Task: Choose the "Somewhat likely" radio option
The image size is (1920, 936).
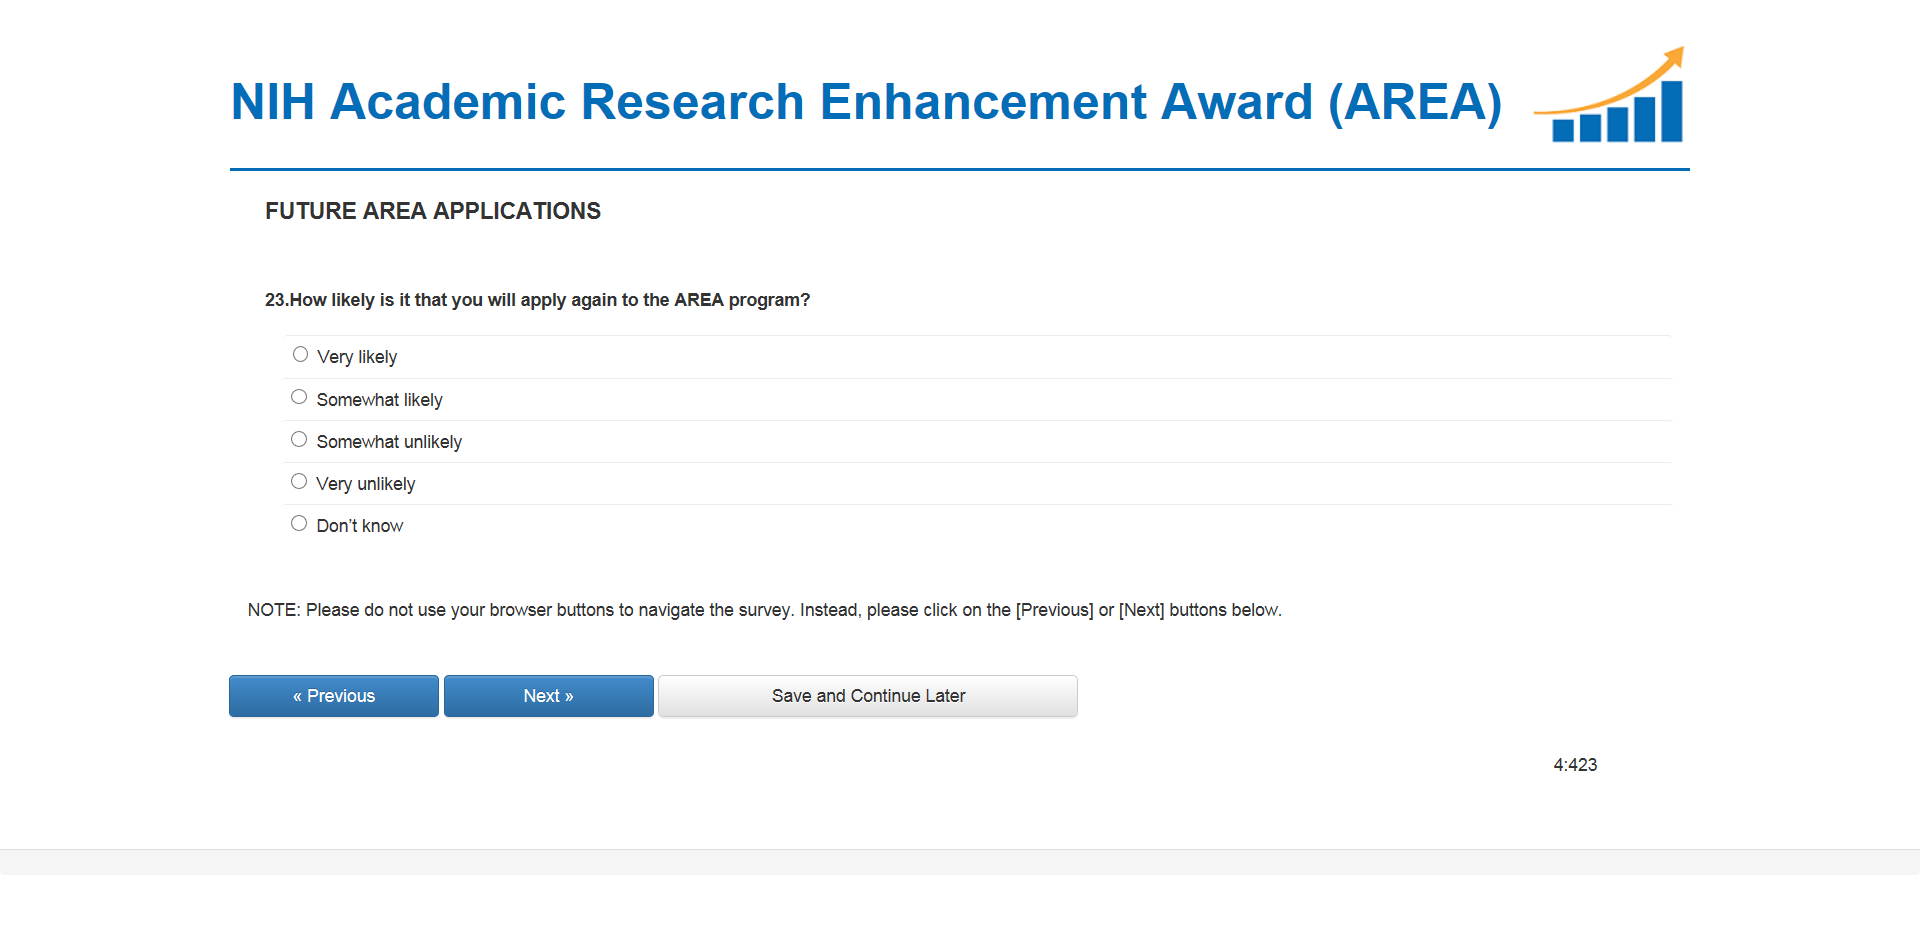Action: click(x=299, y=397)
